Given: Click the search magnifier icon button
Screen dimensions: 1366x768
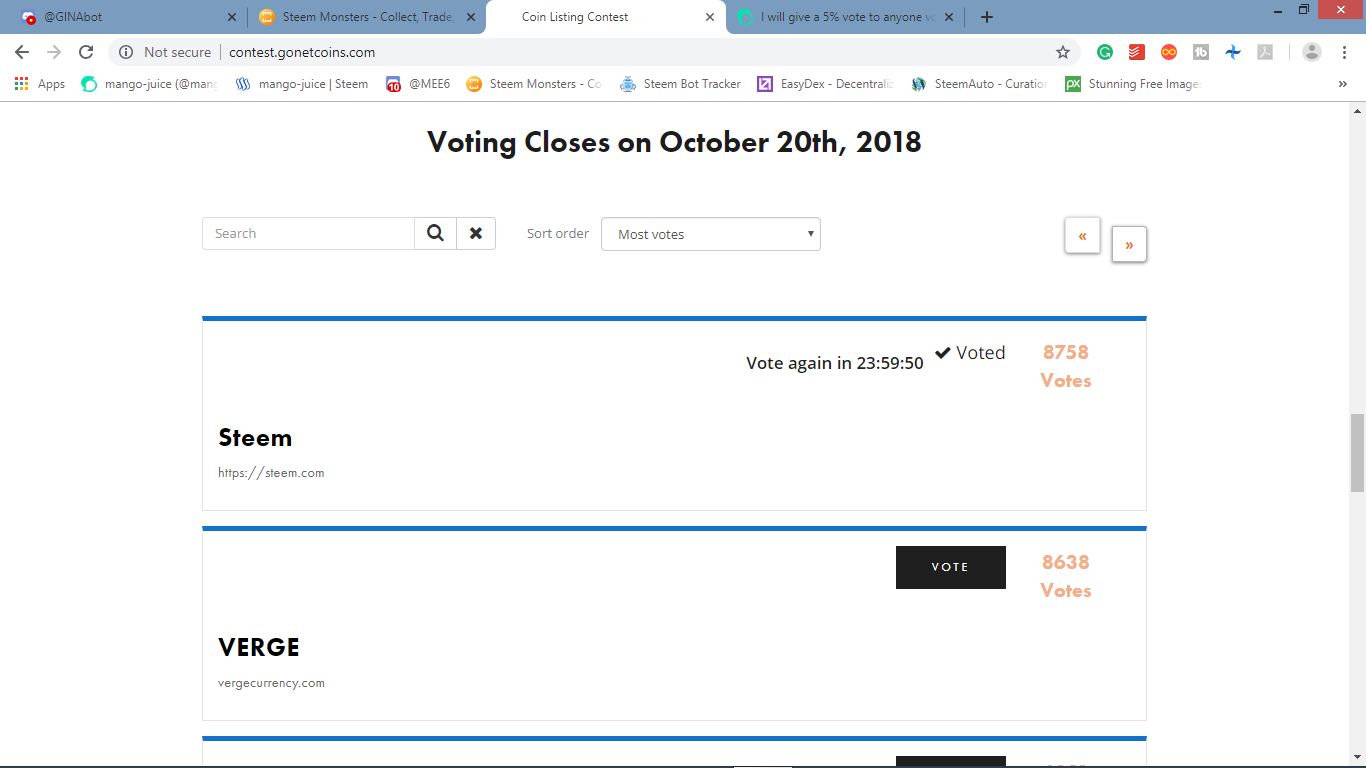Looking at the screenshot, I should click(x=435, y=233).
